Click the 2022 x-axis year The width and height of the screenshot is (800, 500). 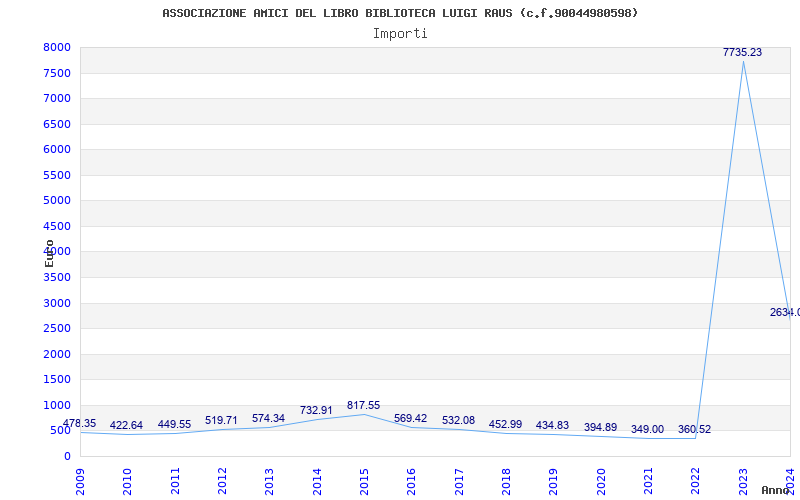[x=695, y=482]
